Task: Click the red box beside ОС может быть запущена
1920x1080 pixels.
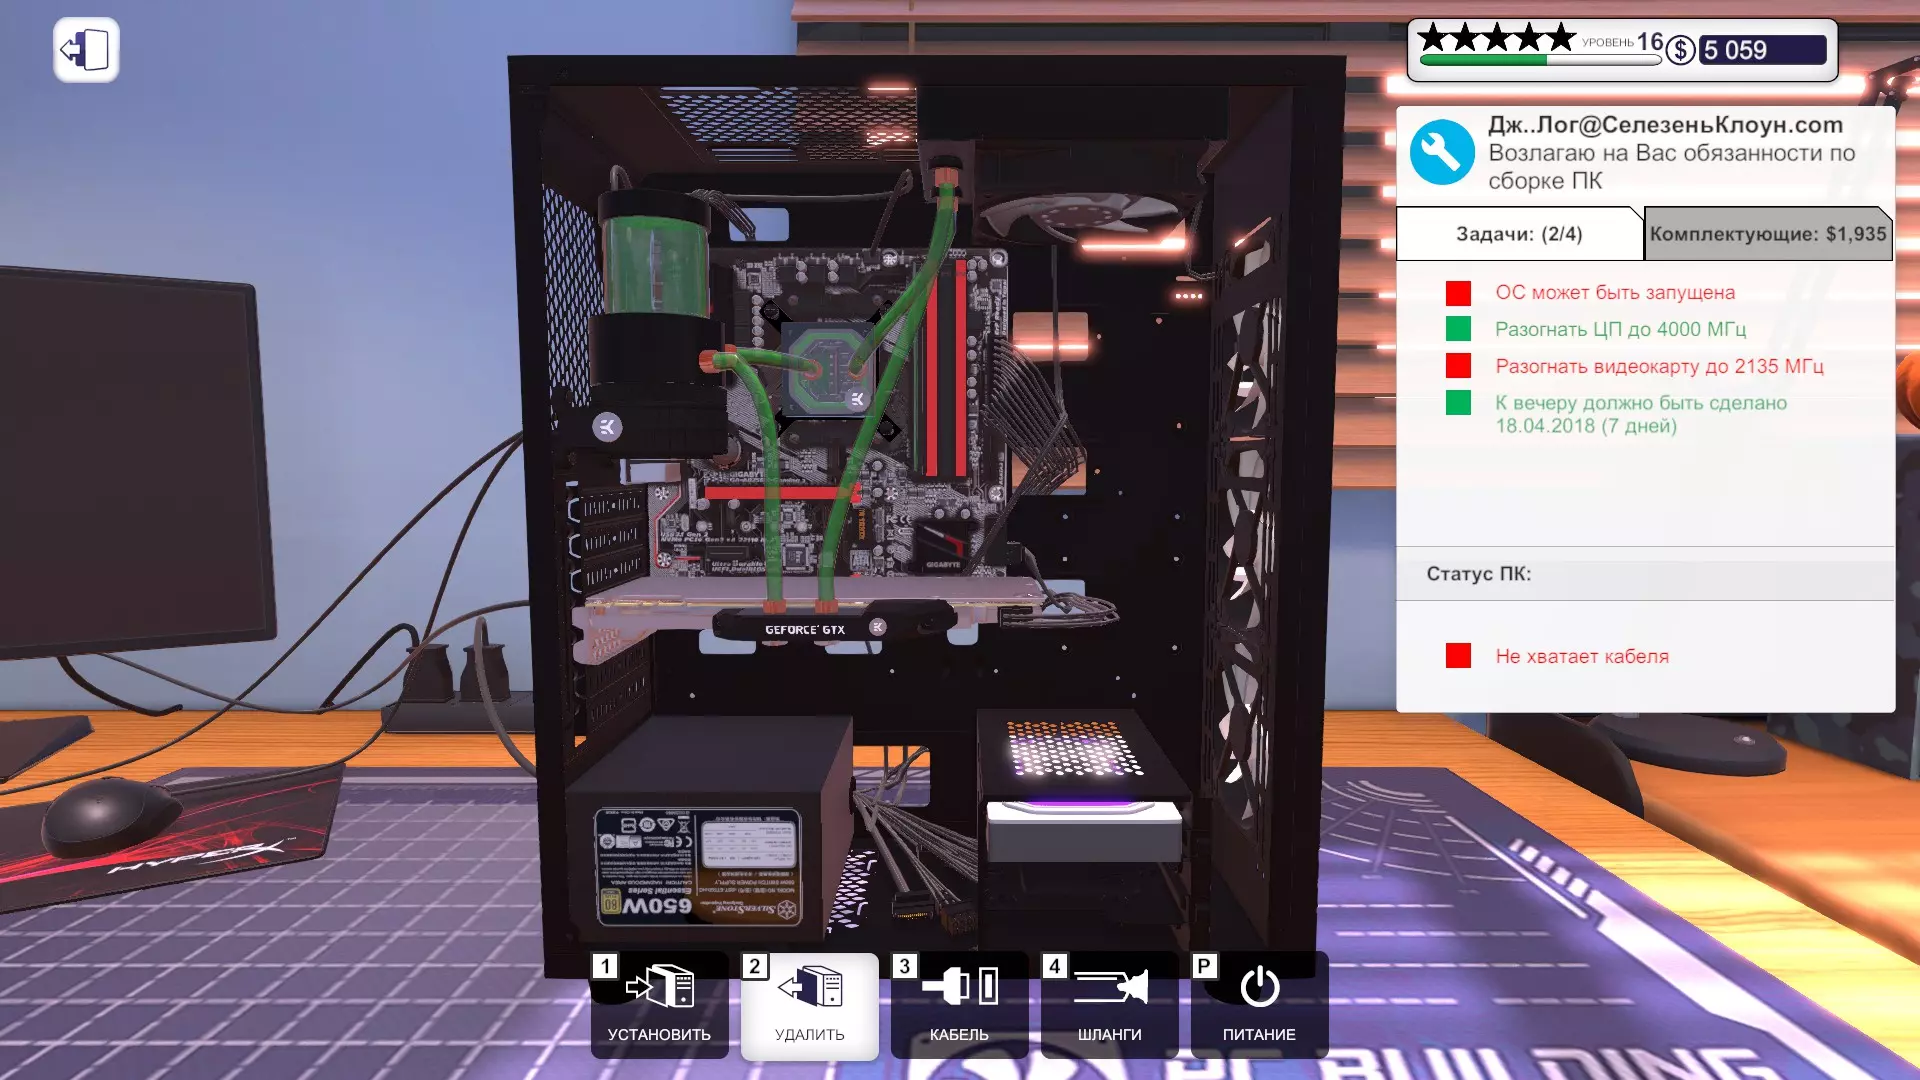Action: pyautogui.click(x=1458, y=293)
